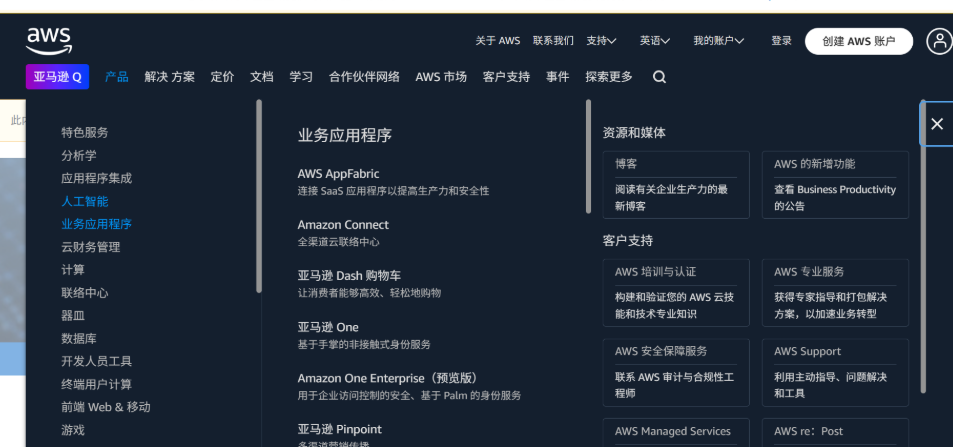
Task: Click the 业务应用程序 section heading
Action: pos(345,135)
